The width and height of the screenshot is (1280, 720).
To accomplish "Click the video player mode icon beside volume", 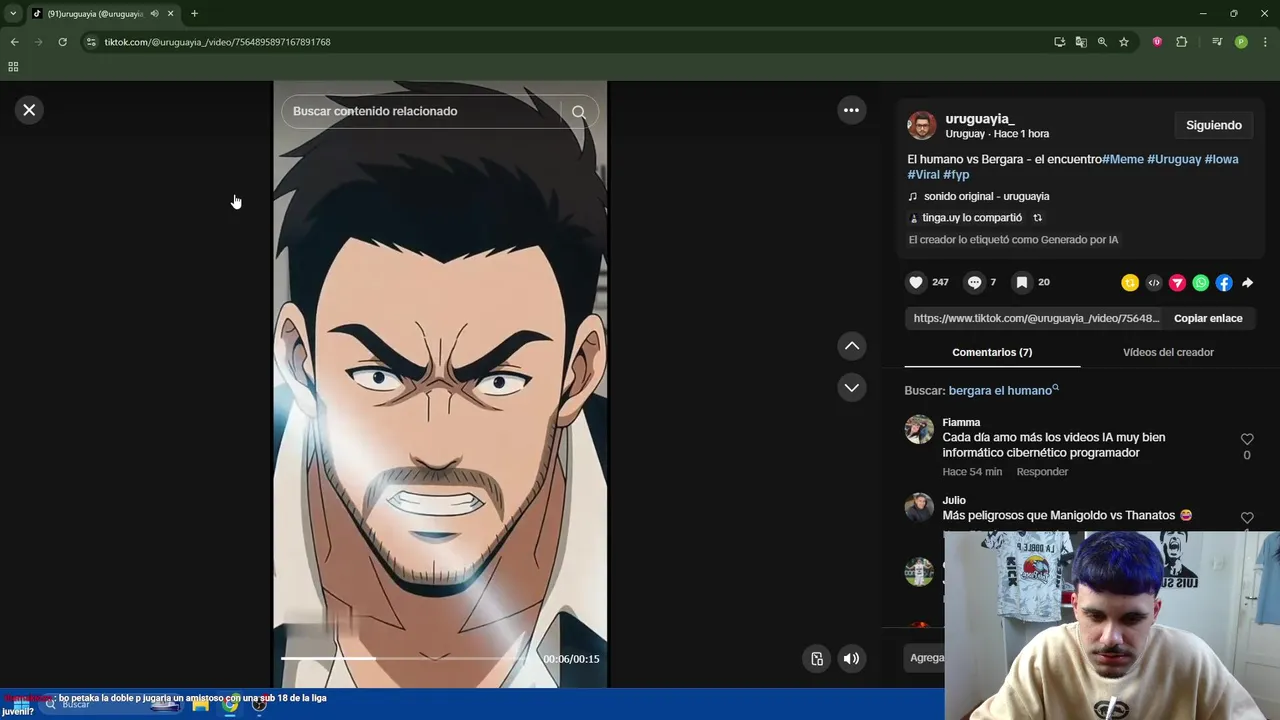I will click(817, 659).
